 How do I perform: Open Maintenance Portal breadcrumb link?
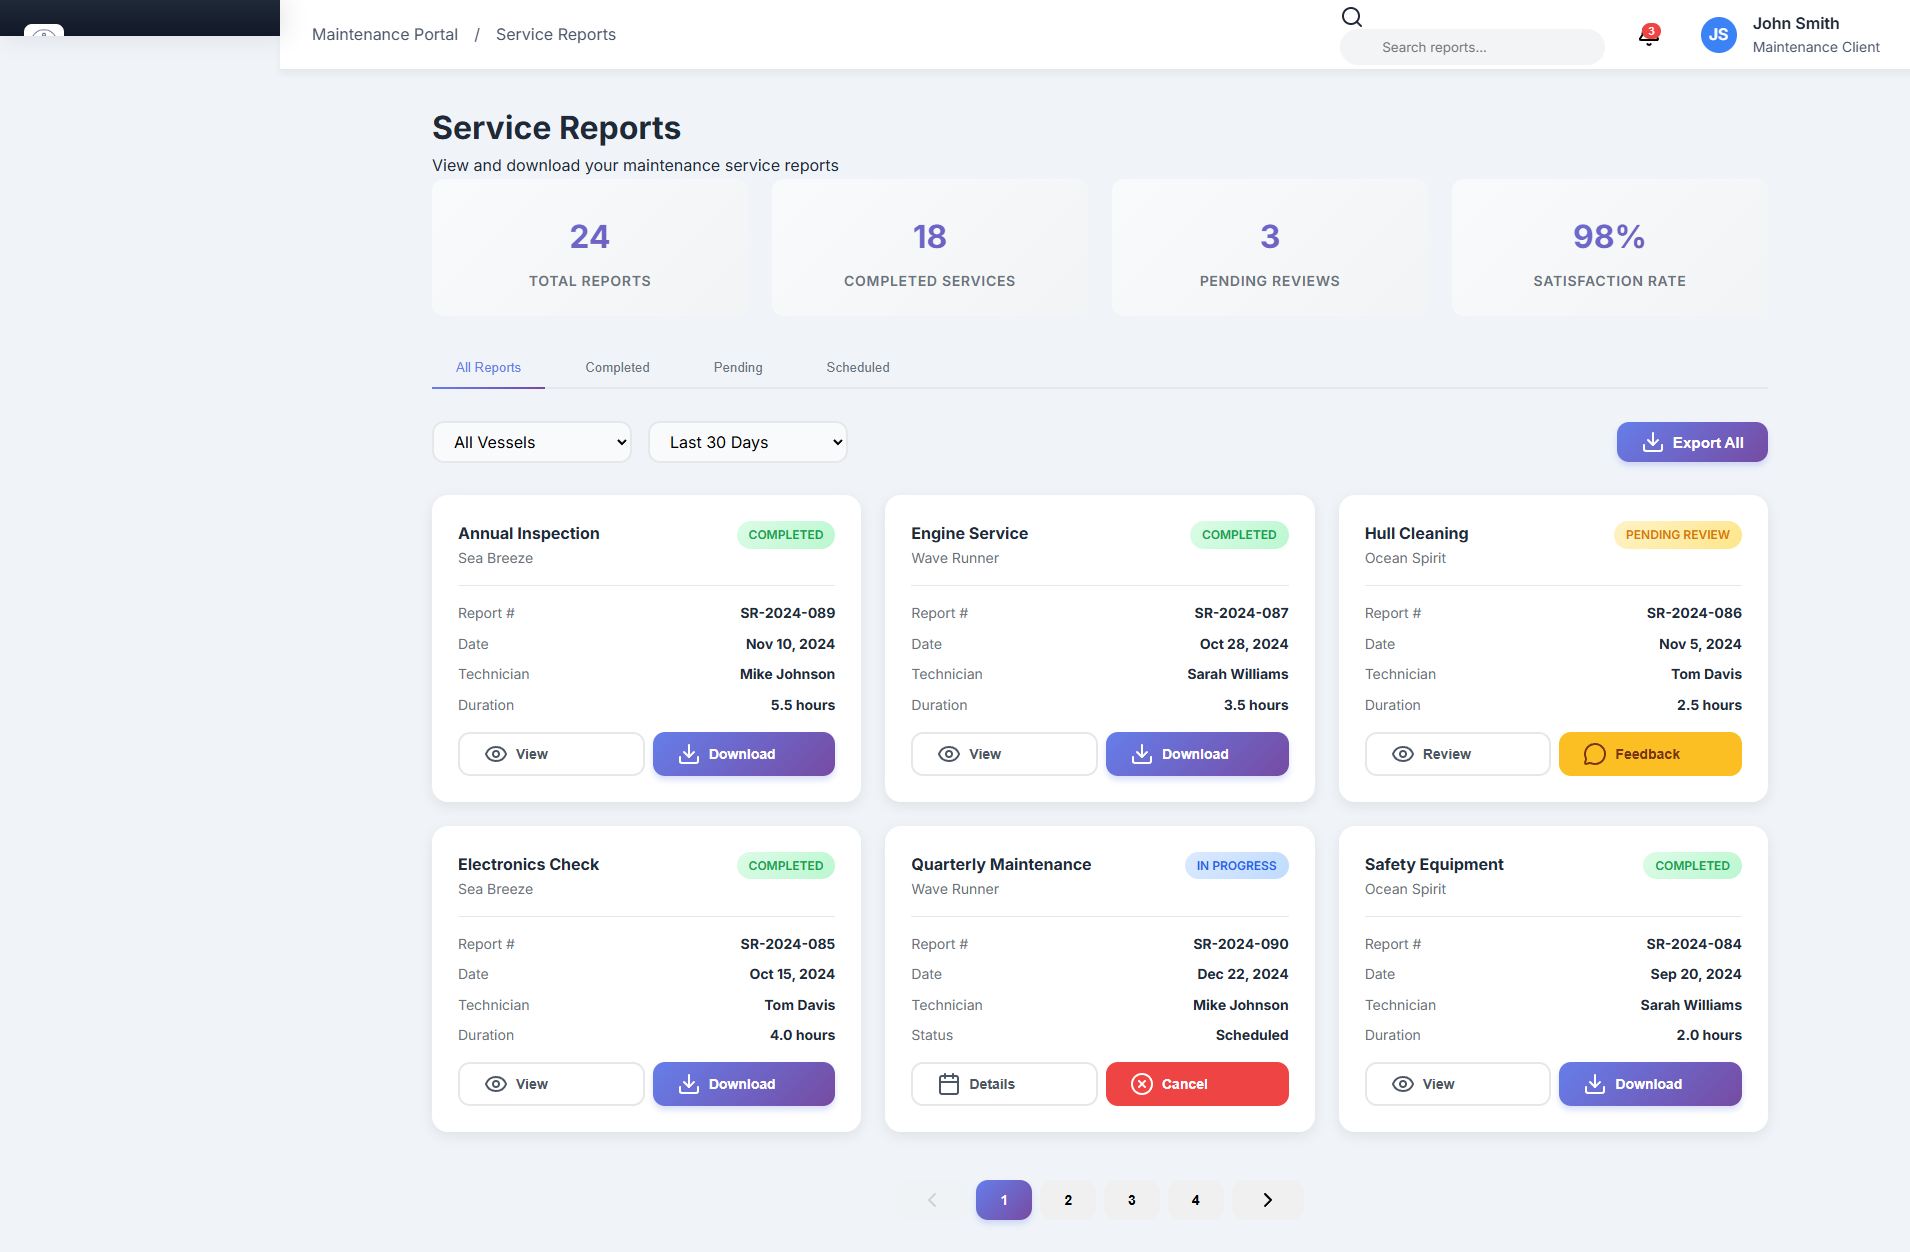point(384,34)
